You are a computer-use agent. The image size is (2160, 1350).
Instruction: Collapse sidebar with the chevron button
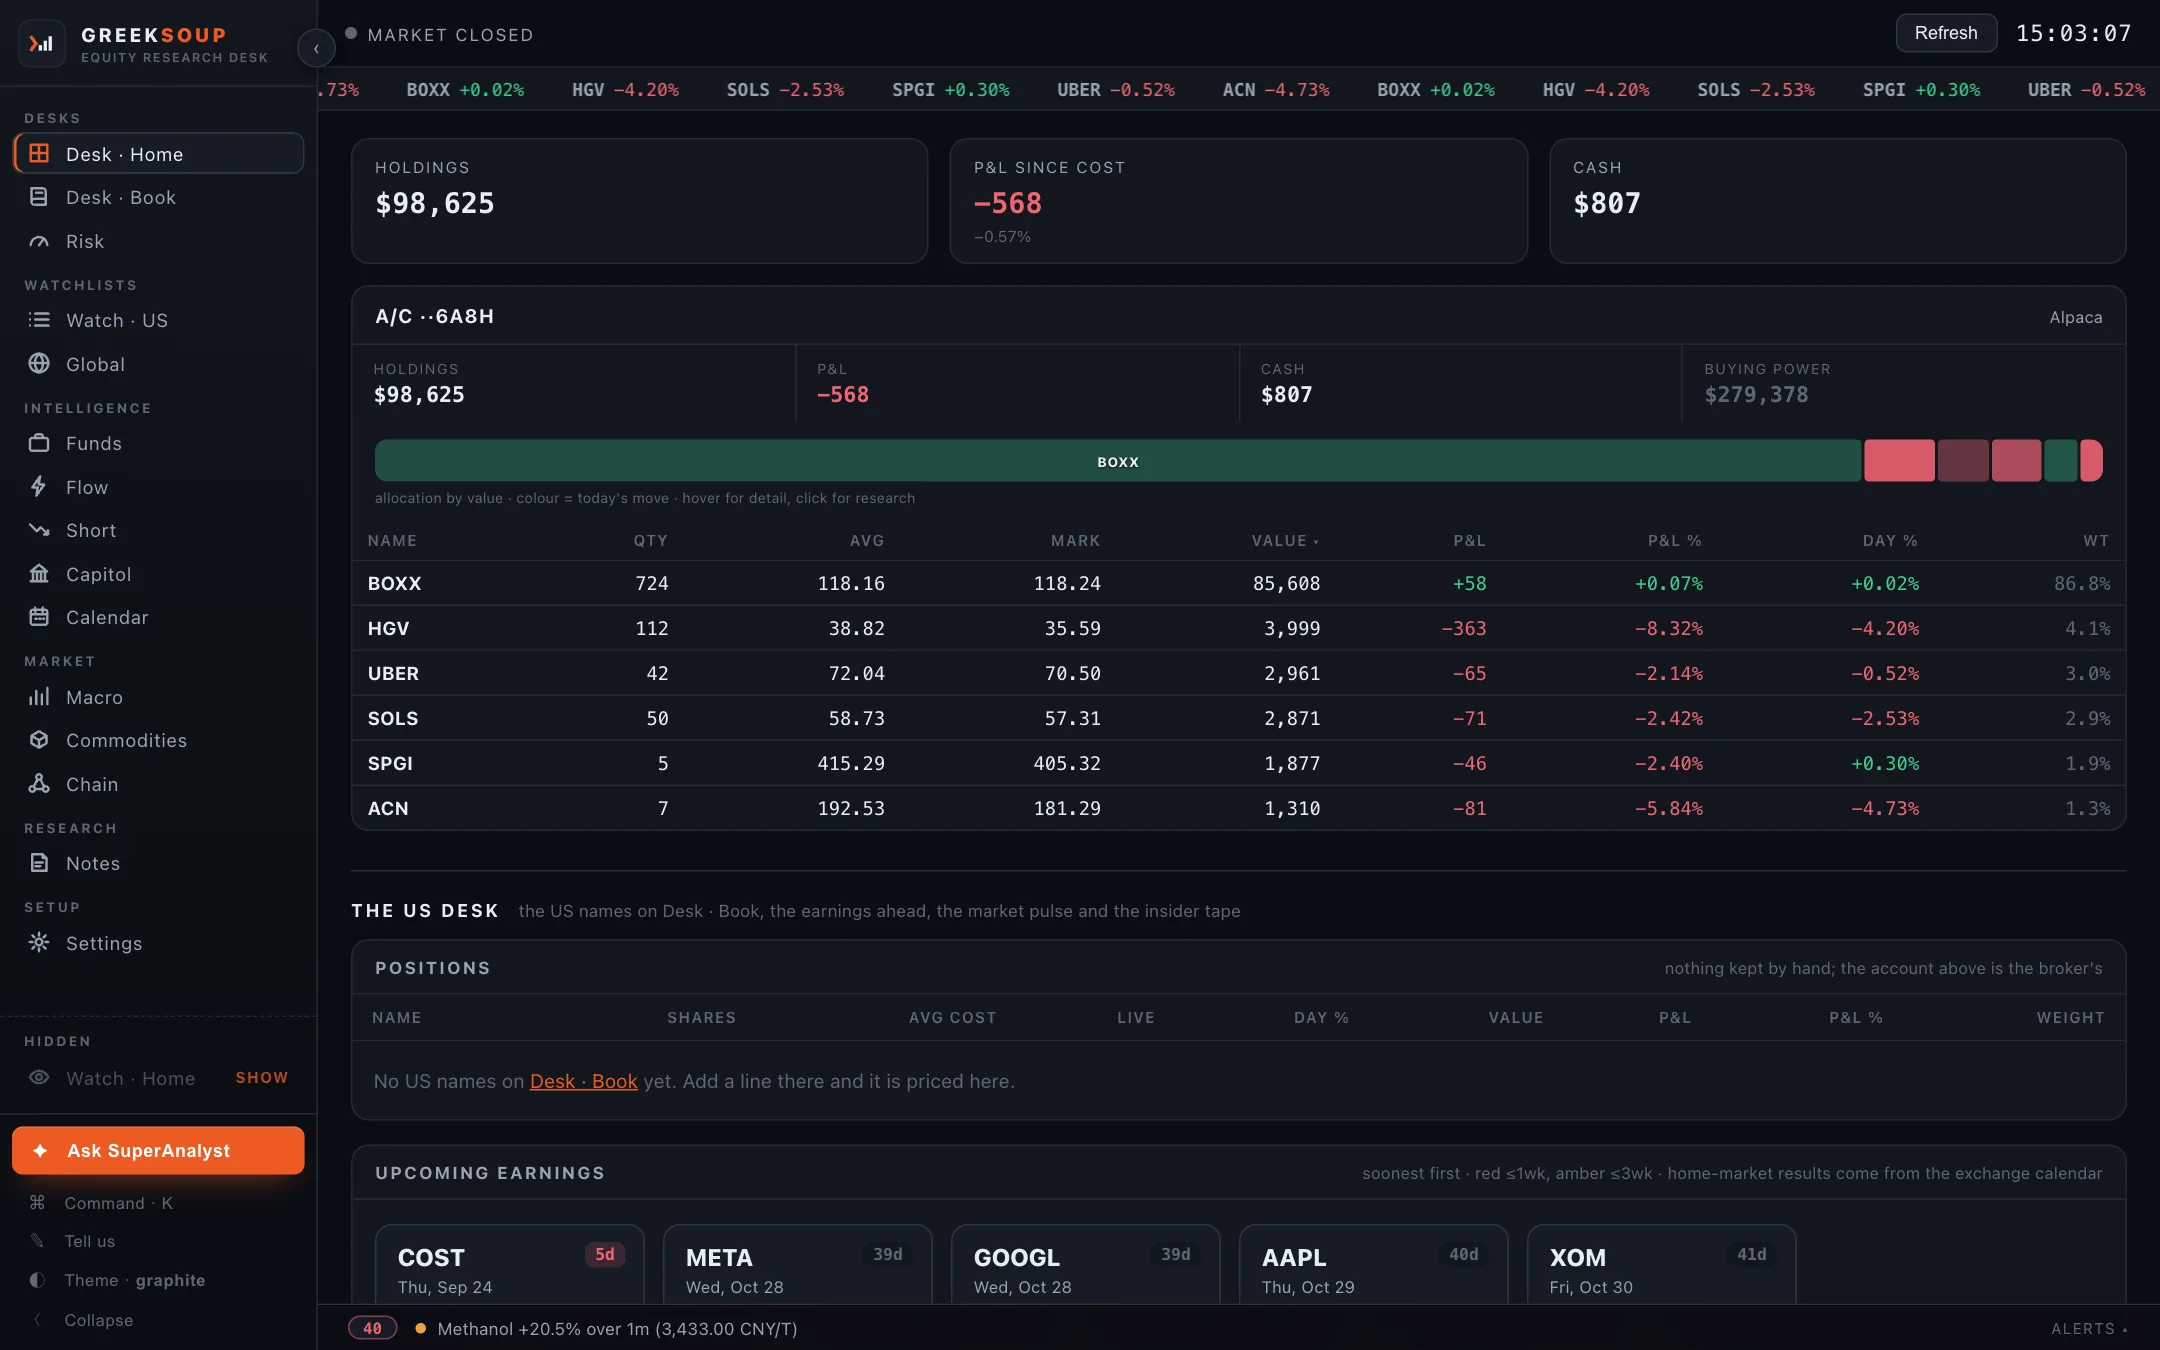tap(316, 47)
